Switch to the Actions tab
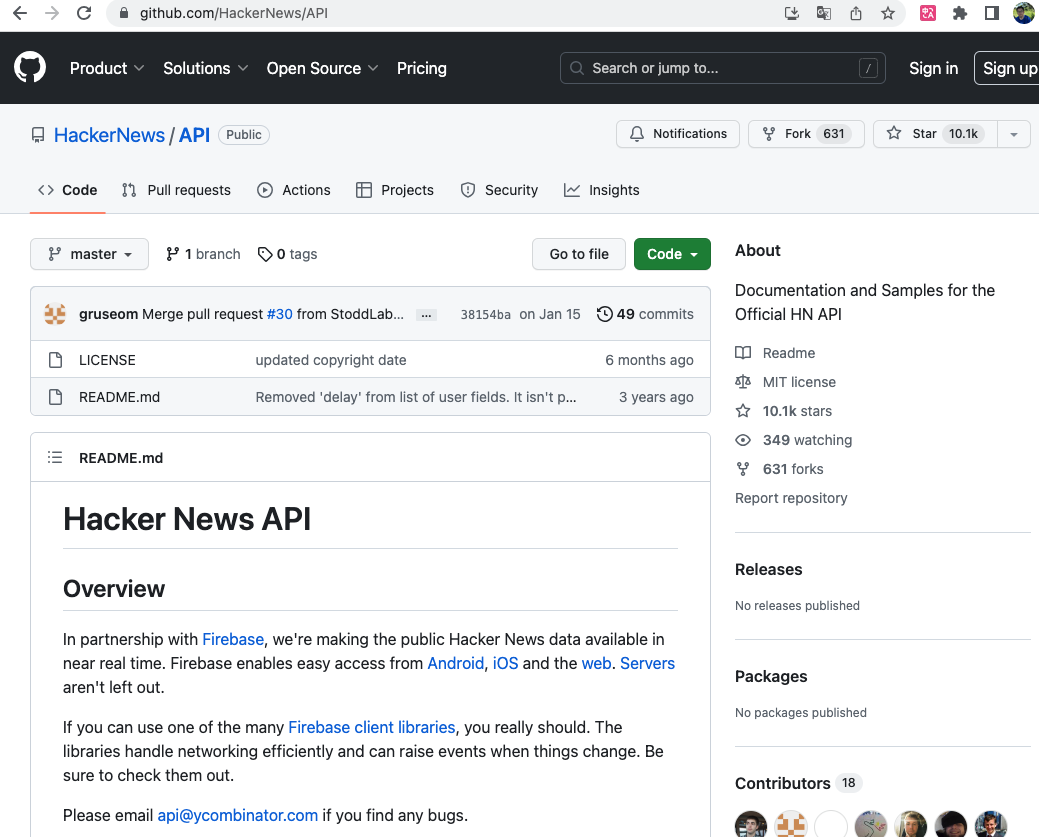 point(294,190)
